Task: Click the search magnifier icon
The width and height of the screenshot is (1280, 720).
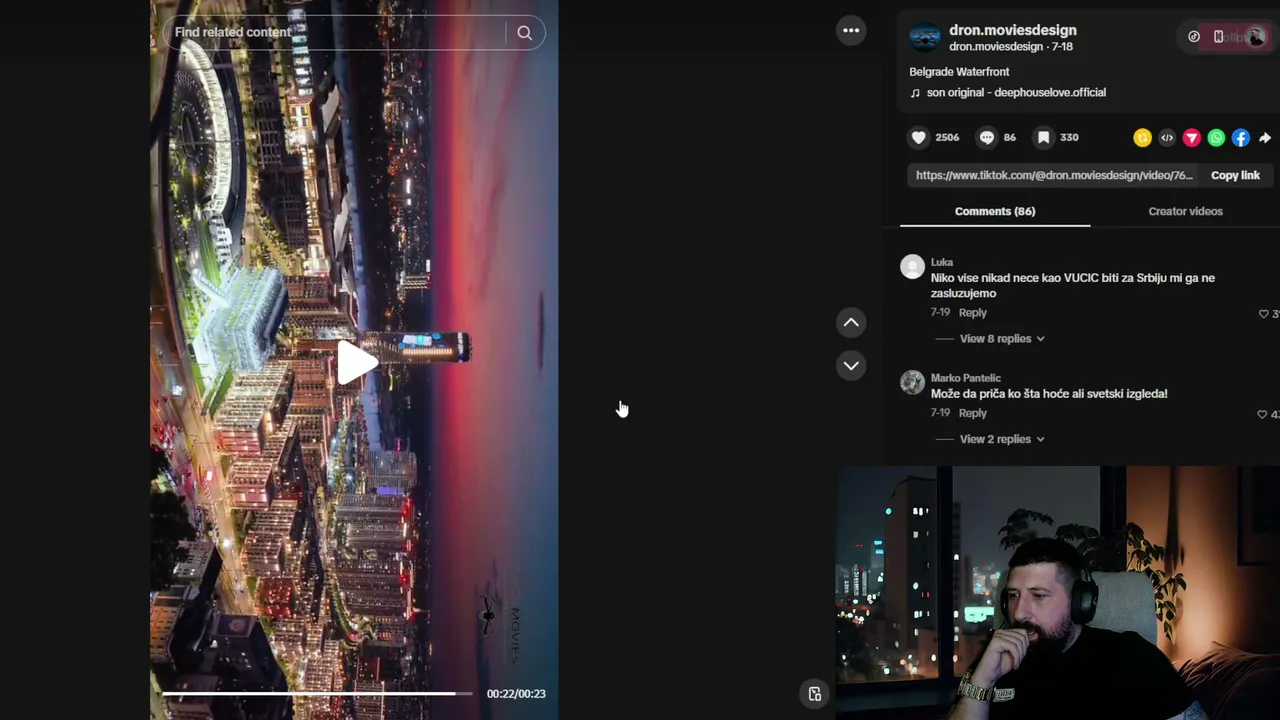Action: point(524,33)
